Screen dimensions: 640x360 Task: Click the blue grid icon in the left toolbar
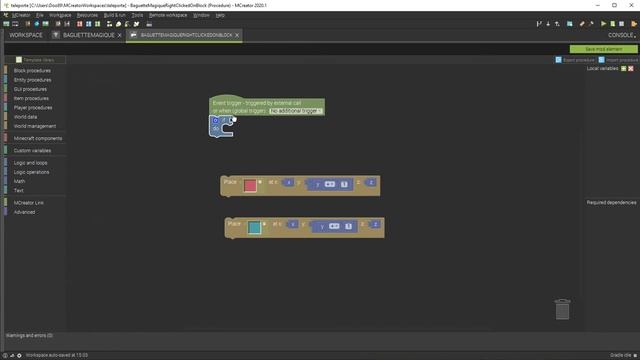(88, 24)
